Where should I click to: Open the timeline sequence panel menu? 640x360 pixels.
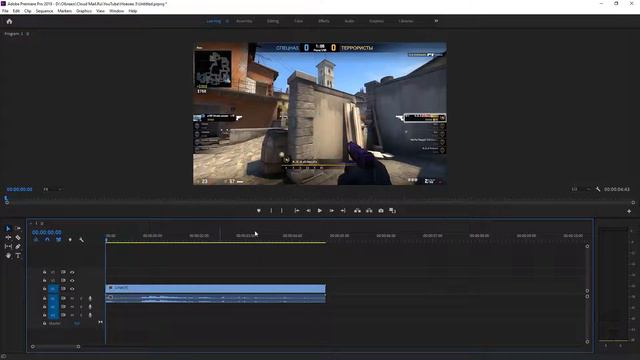click(42, 223)
